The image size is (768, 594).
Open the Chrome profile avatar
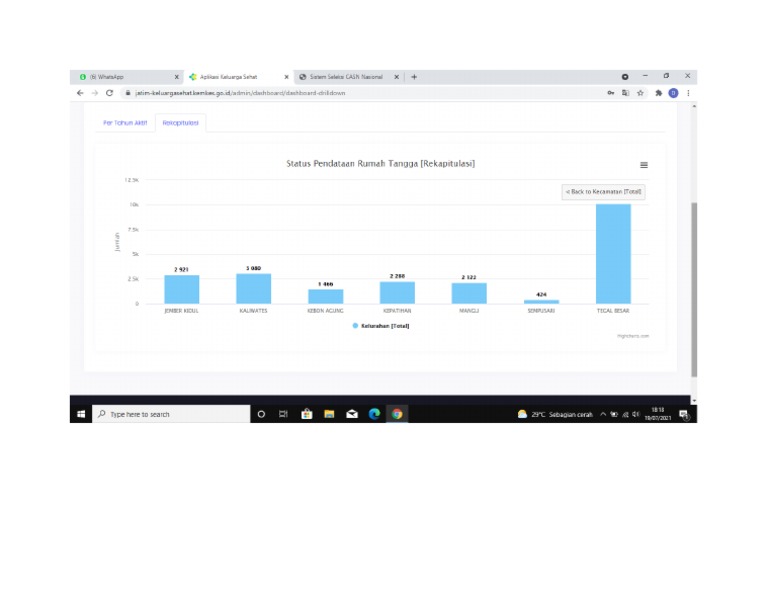673,93
